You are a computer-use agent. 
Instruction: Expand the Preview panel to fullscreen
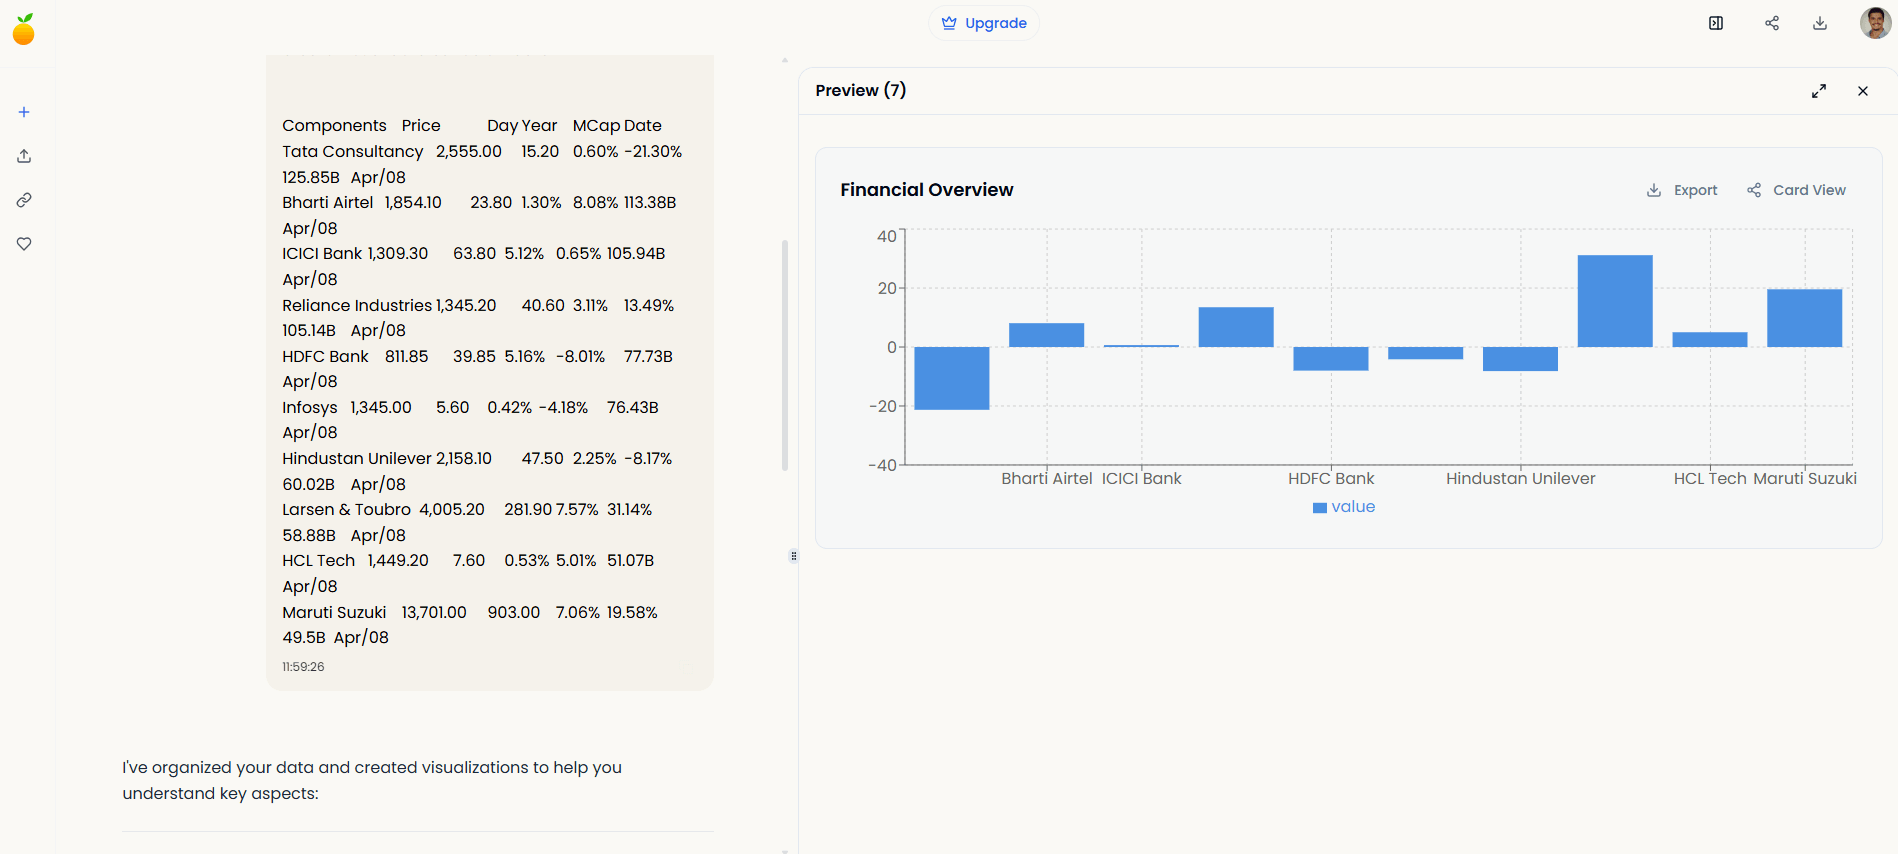1819,91
